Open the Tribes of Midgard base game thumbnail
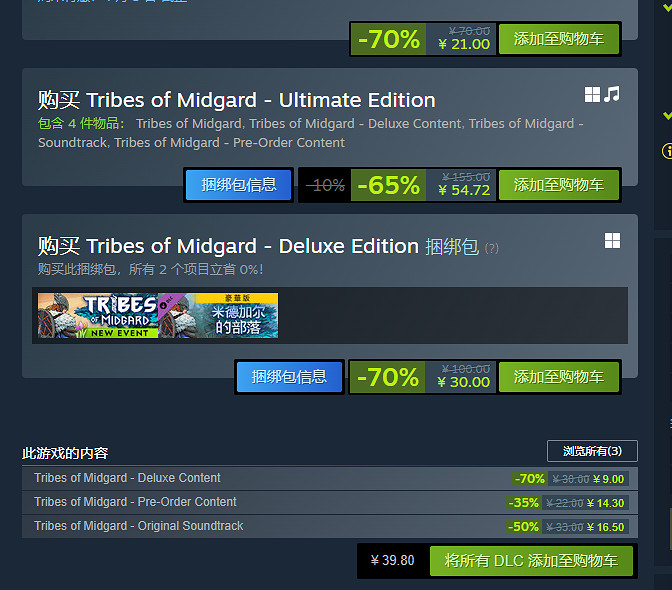Screen dimensions: 672x590 coord(98,315)
